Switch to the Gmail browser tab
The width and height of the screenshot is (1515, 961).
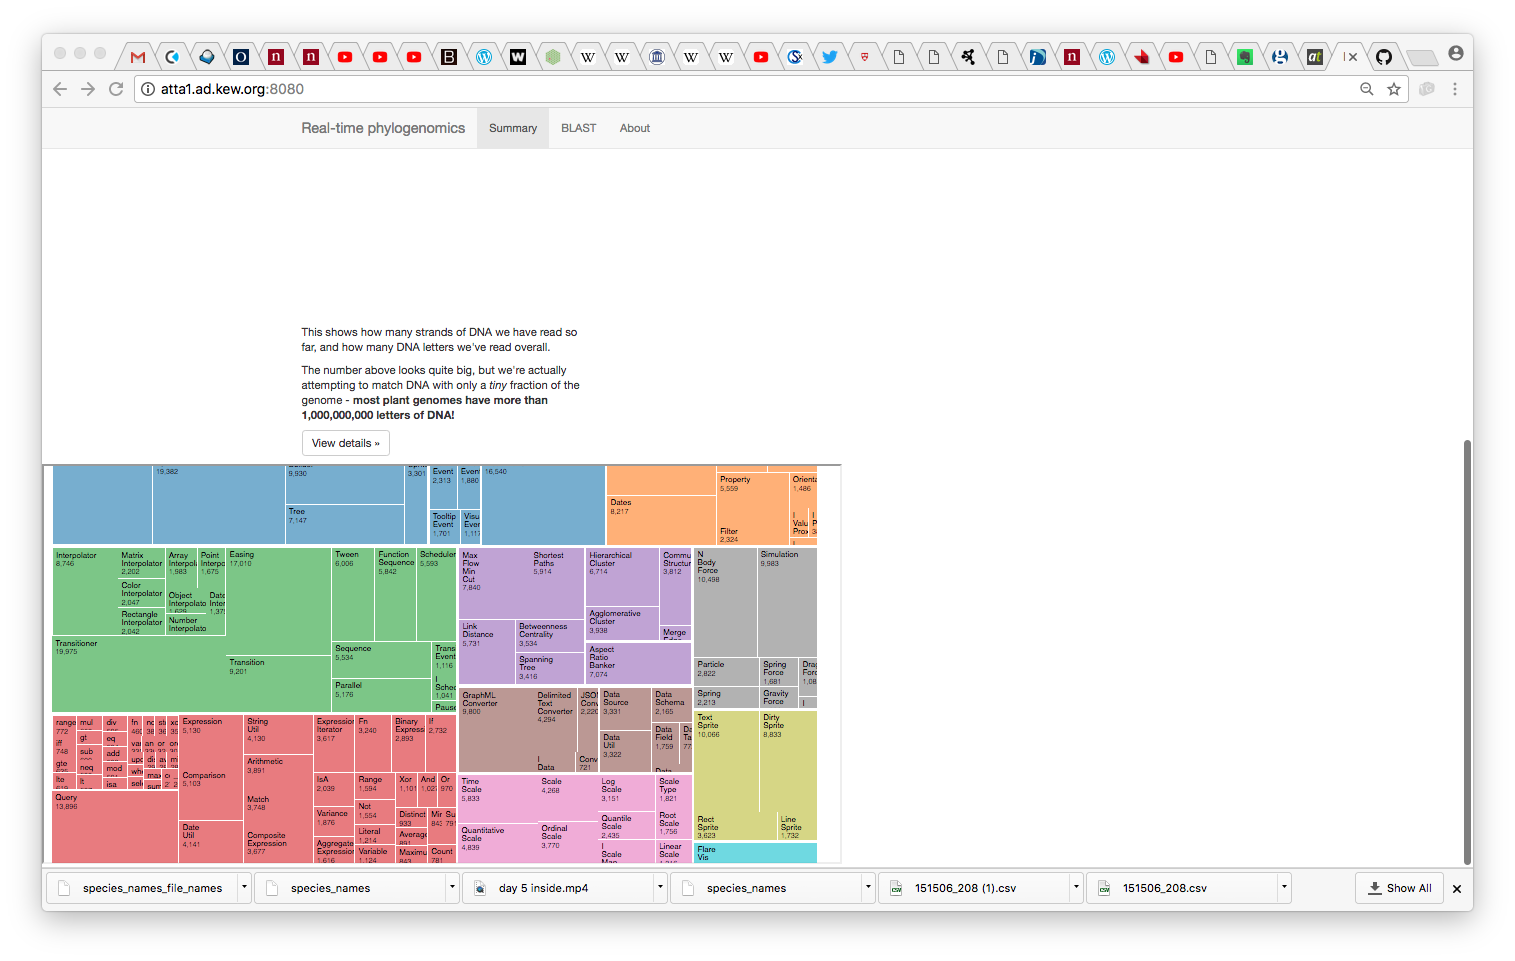(138, 57)
